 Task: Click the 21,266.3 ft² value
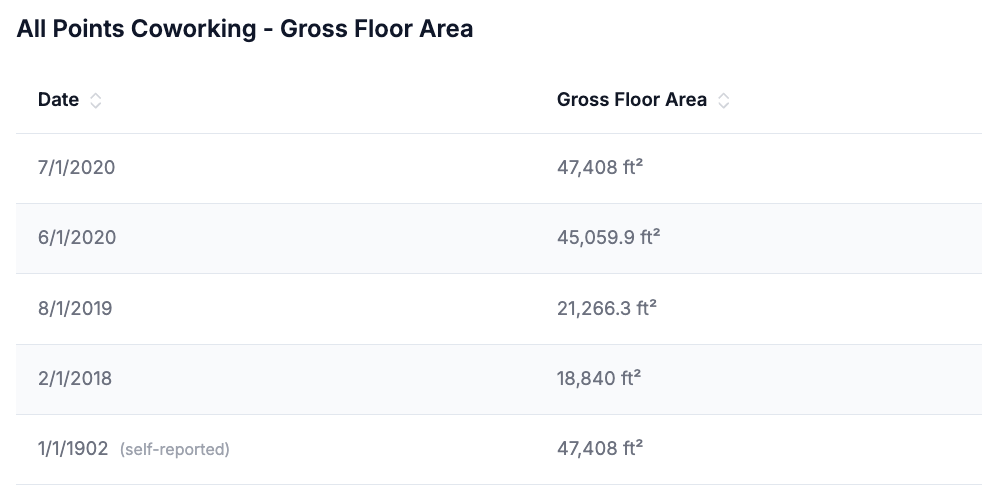607,308
